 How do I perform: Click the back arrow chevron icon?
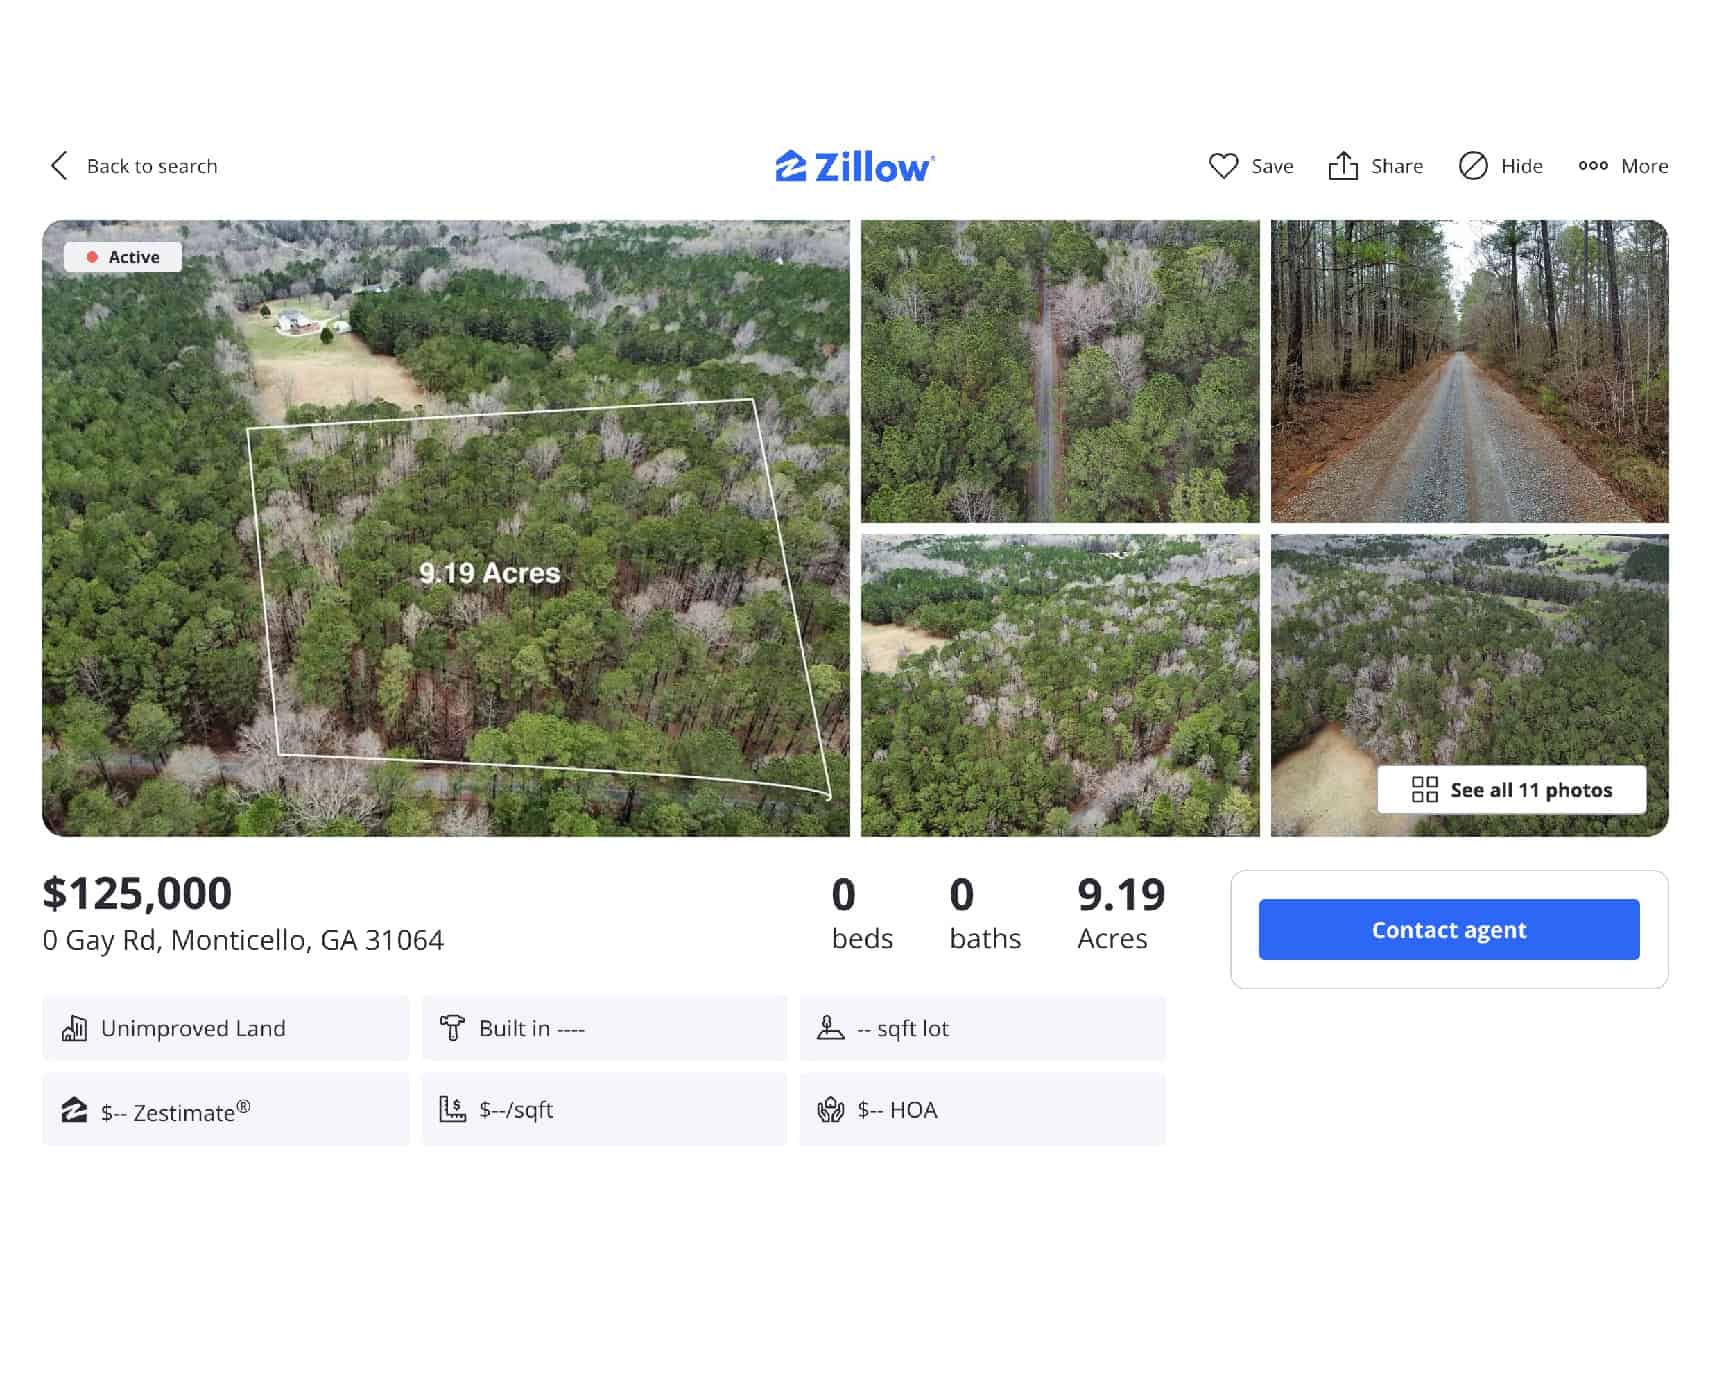(59, 166)
